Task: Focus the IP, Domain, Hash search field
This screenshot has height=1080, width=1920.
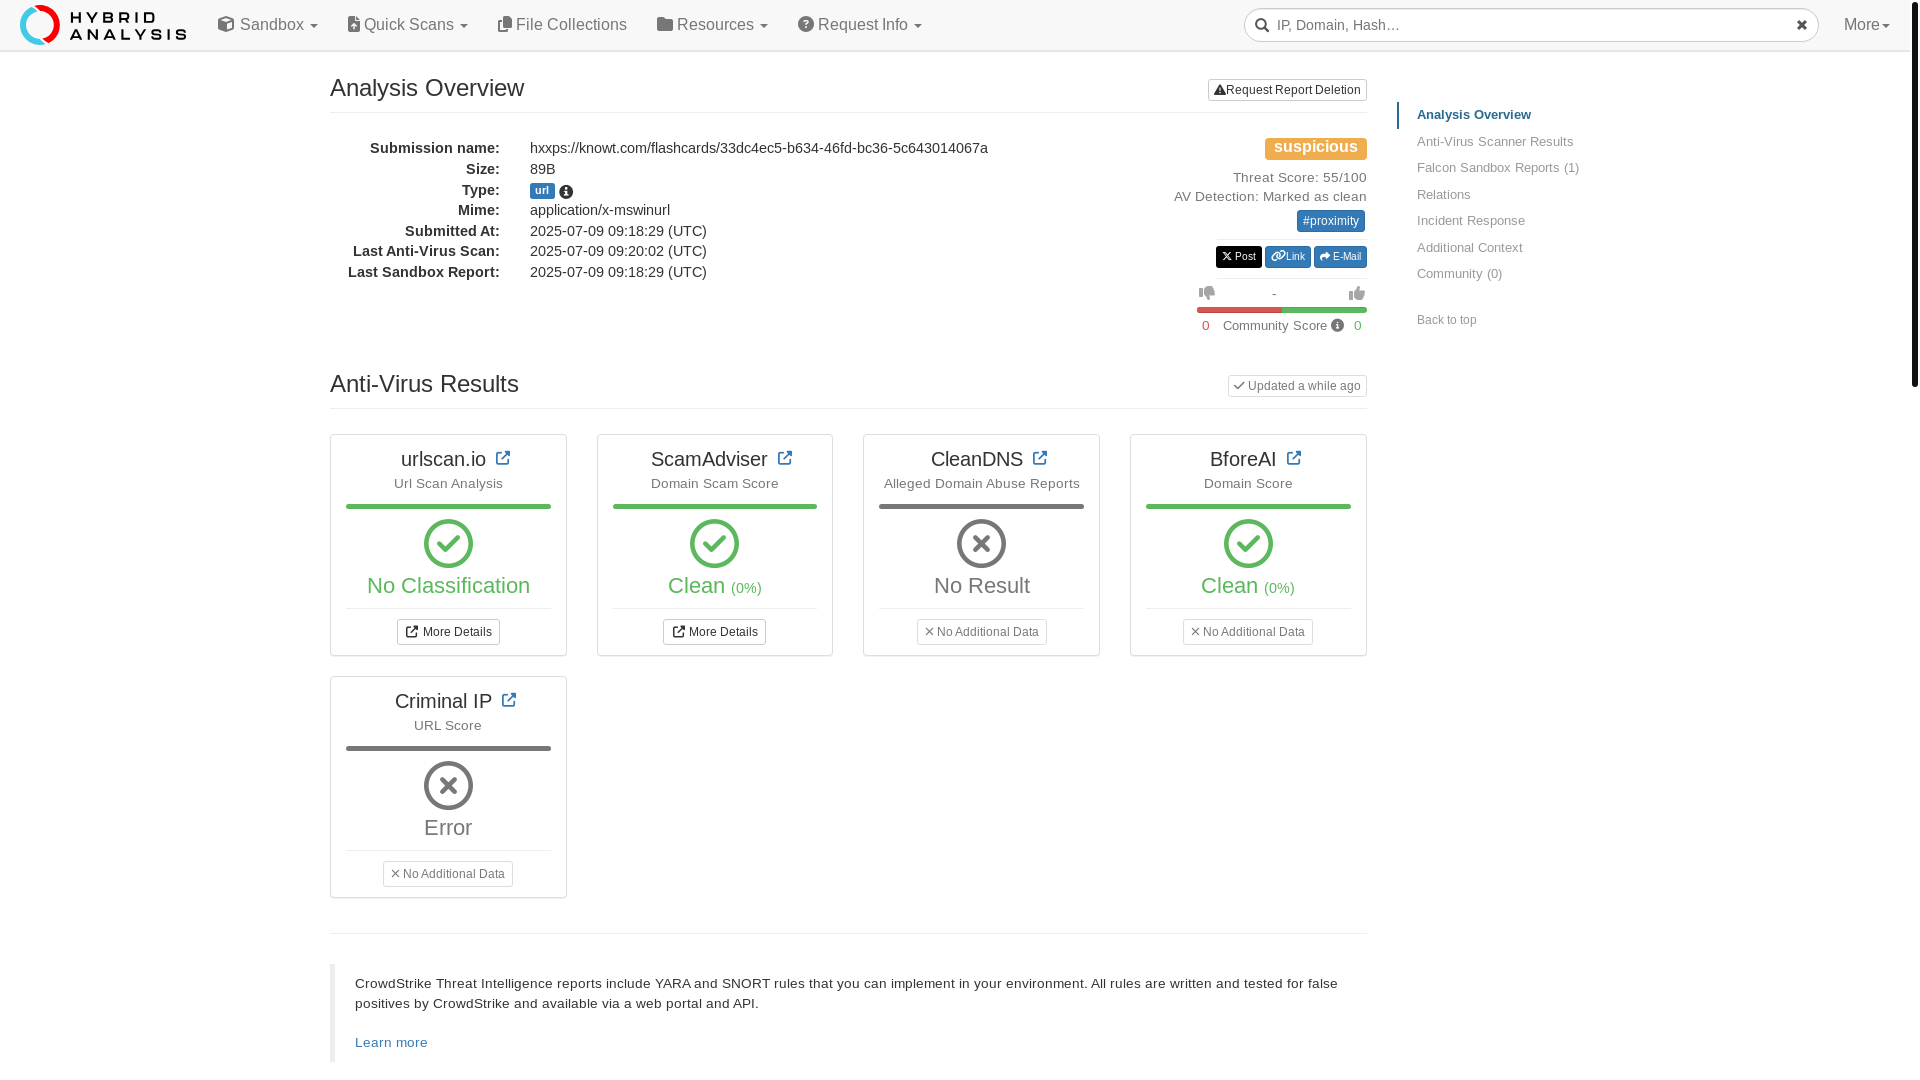Action: 1531,25
